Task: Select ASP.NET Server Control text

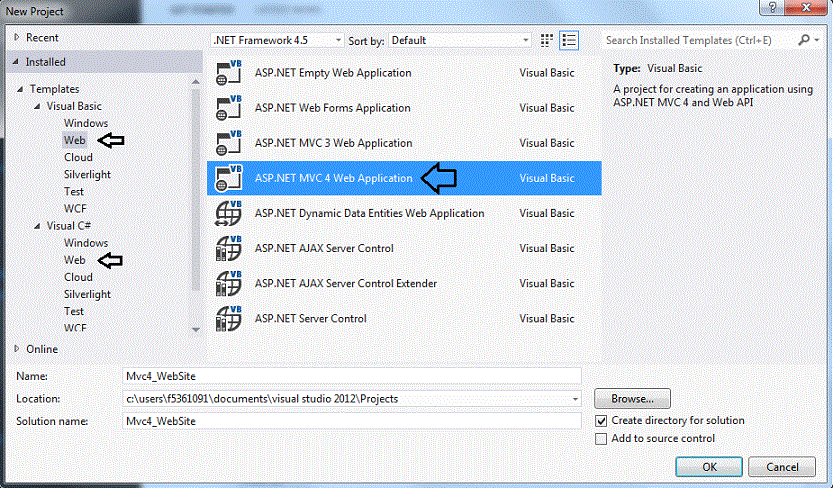Action: pos(311,318)
